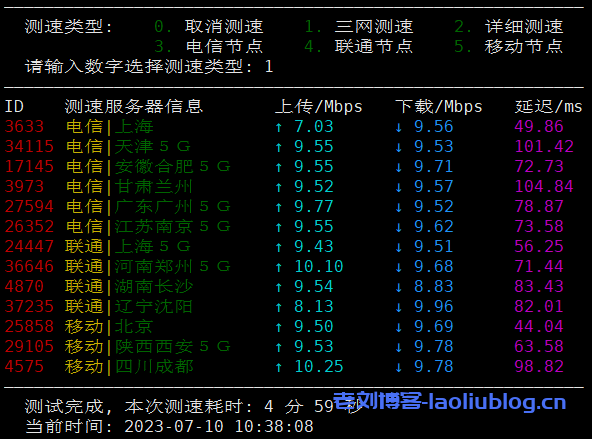The image size is (592, 439).
Task: Click the '测速类型:' label
Action: 69,26
